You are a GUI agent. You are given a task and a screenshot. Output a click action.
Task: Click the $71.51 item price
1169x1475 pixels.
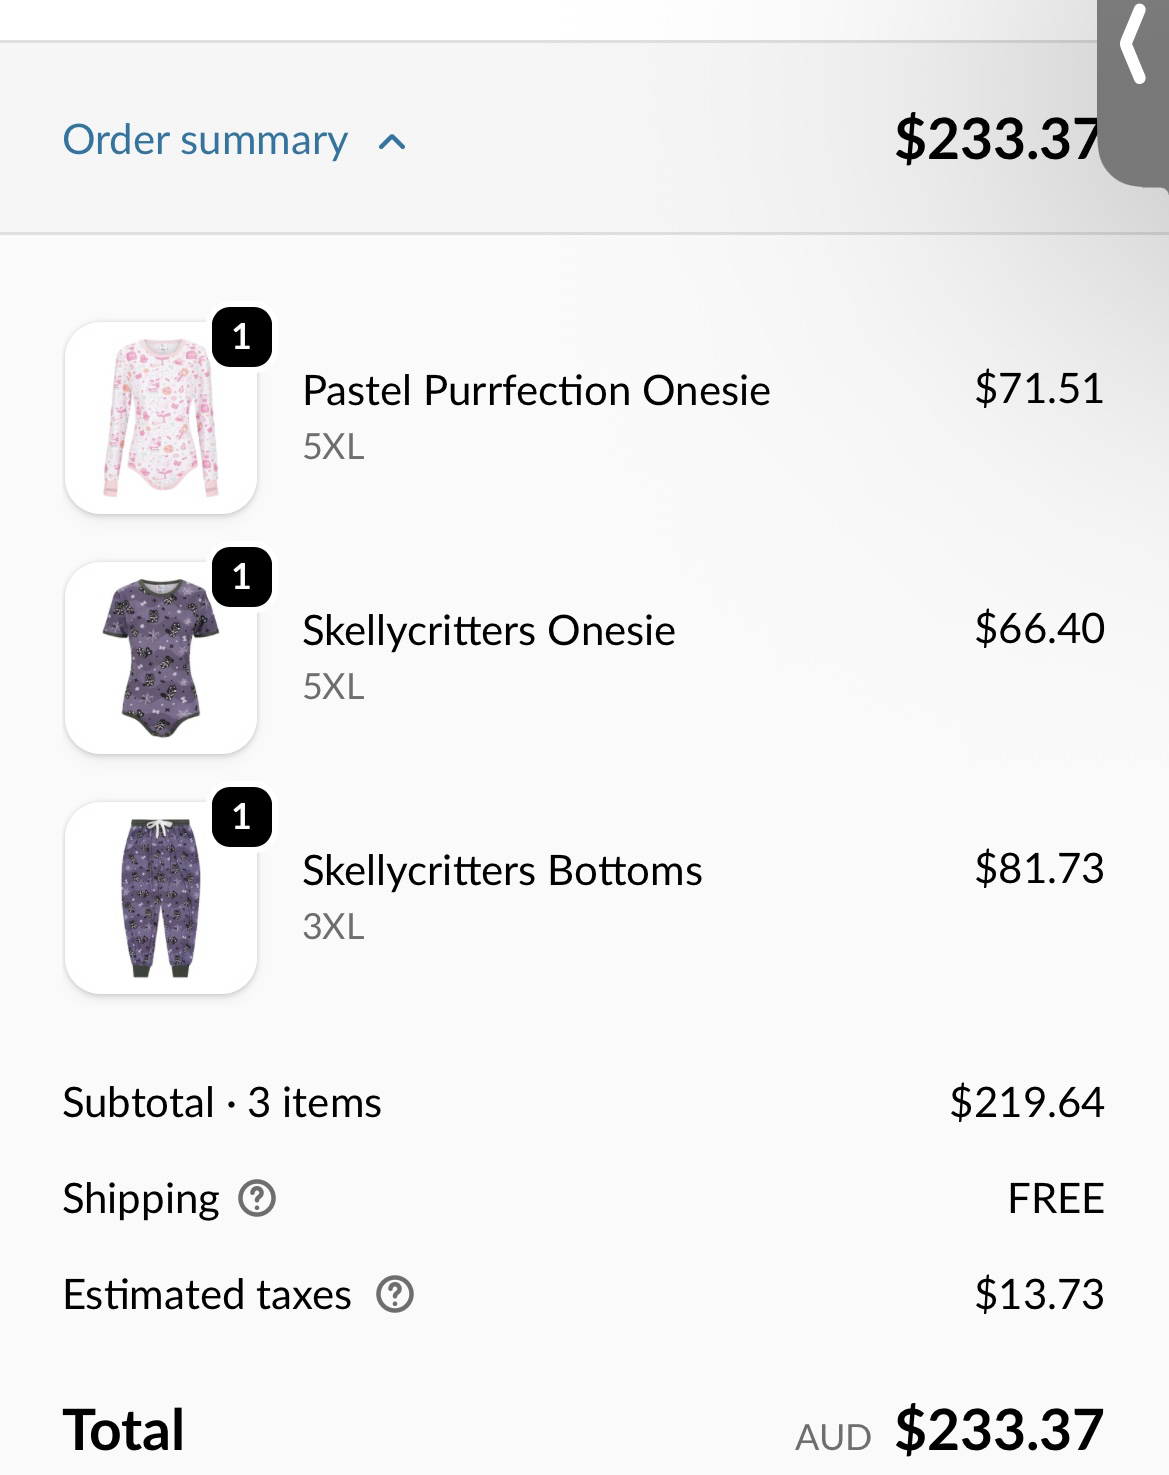(x=1039, y=388)
